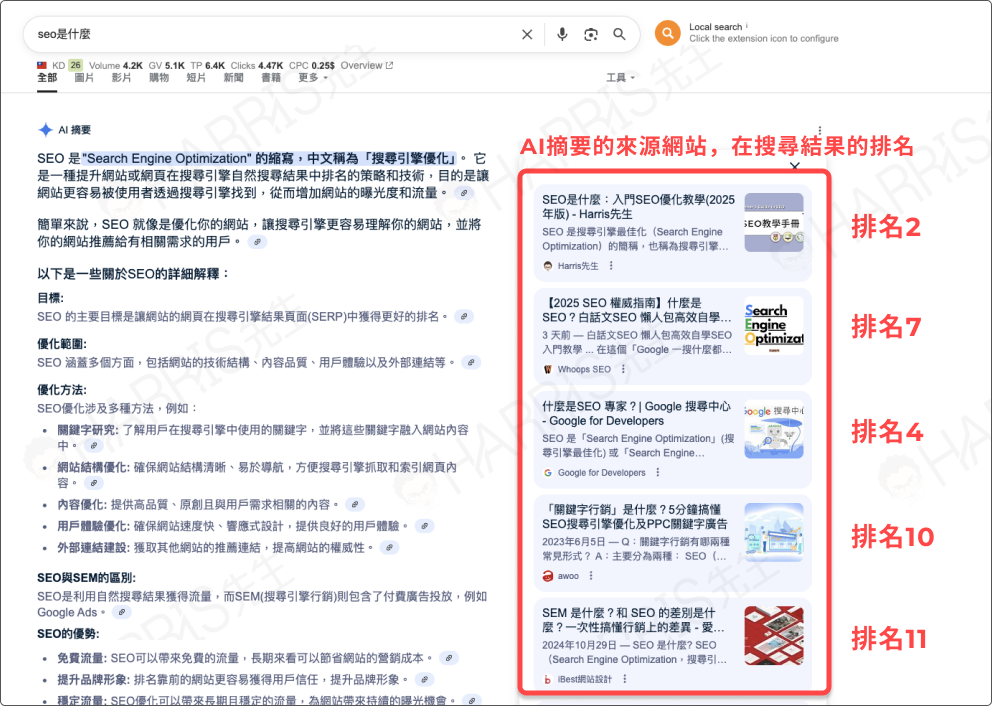Open the link chip on the 目標 line
This screenshot has width=992, height=706.
point(464,316)
